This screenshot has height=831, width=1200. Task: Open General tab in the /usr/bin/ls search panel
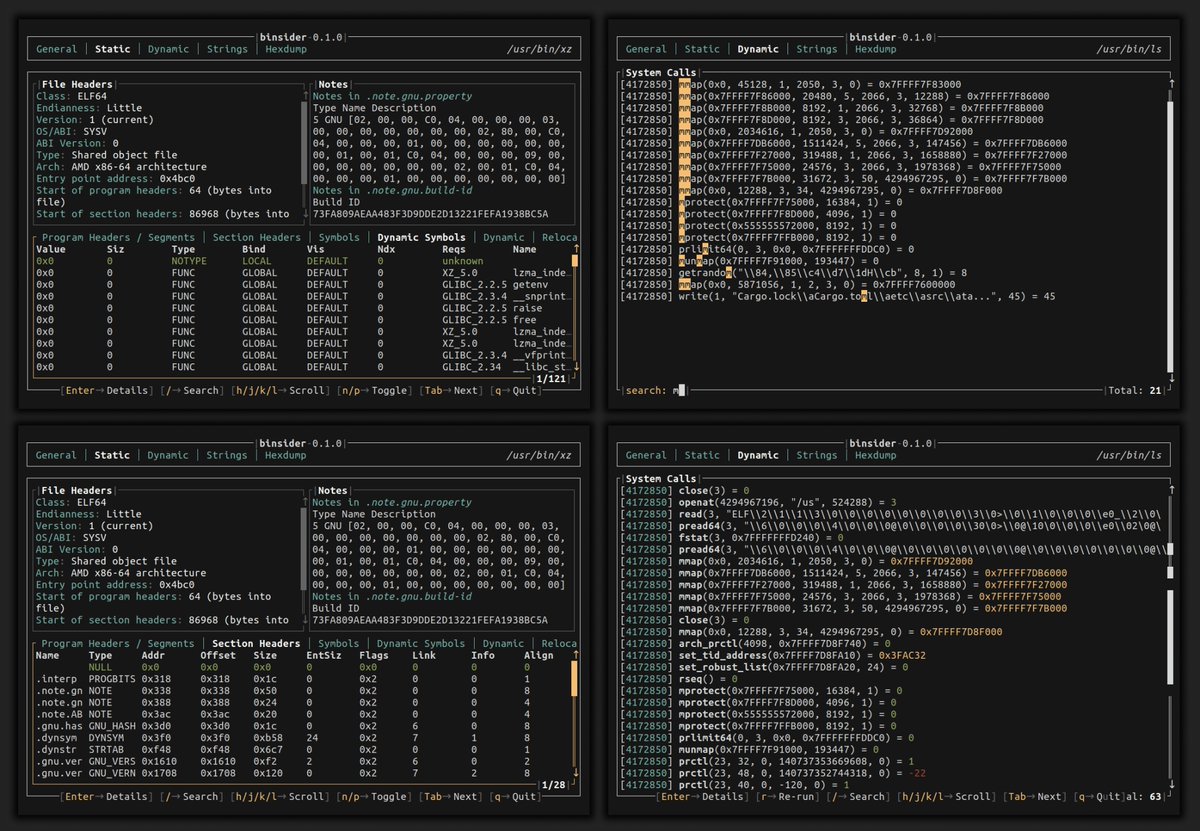646,48
